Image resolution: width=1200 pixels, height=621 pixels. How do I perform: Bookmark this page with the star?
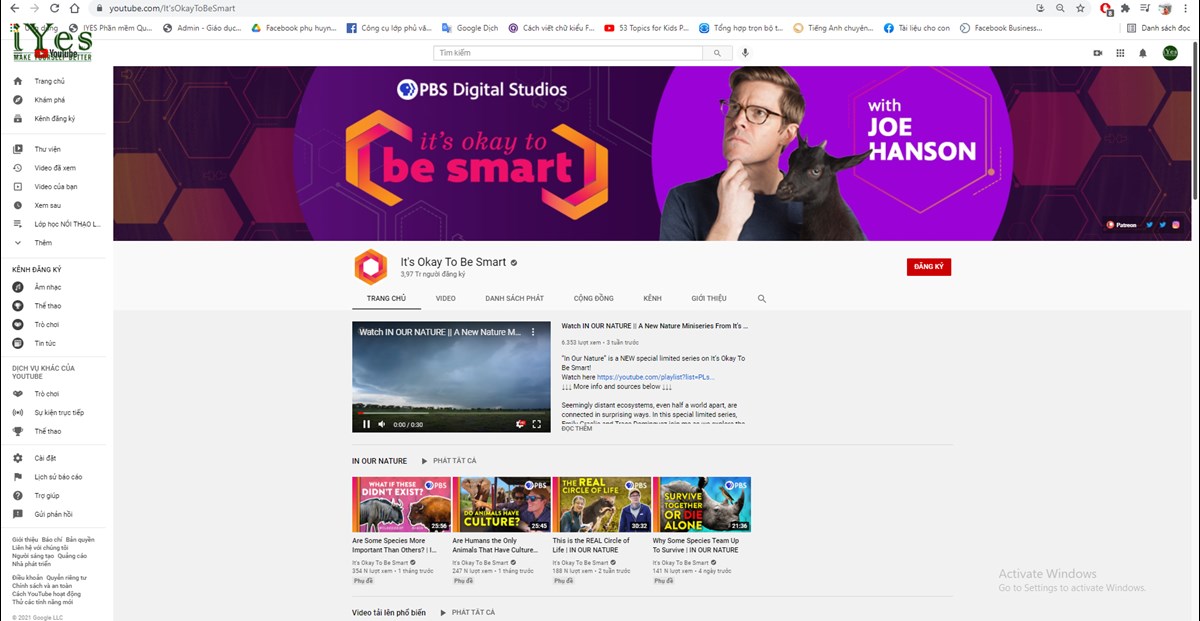click(x=1081, y=8)
